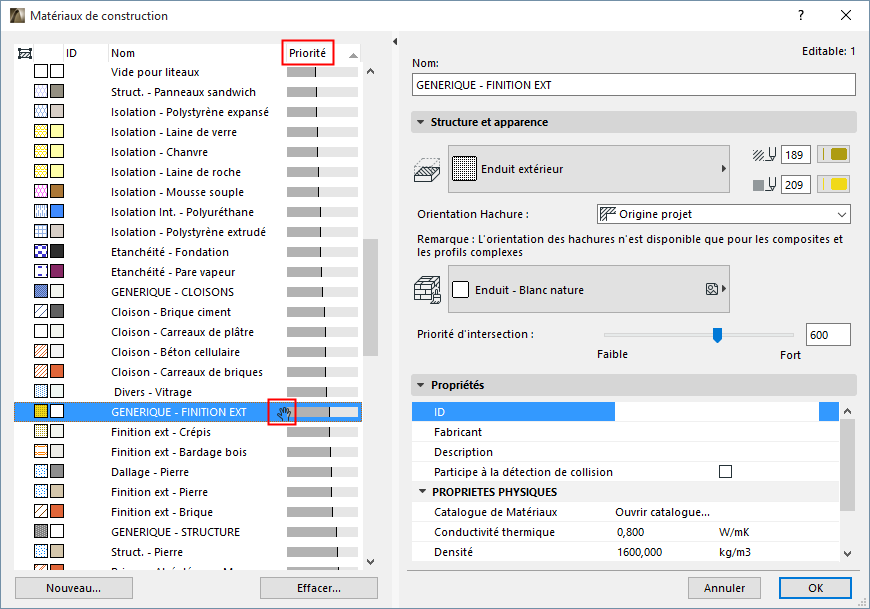870x609 pixels.
Task: Click the Effacer... button
Action: click(x=319, y=588)
